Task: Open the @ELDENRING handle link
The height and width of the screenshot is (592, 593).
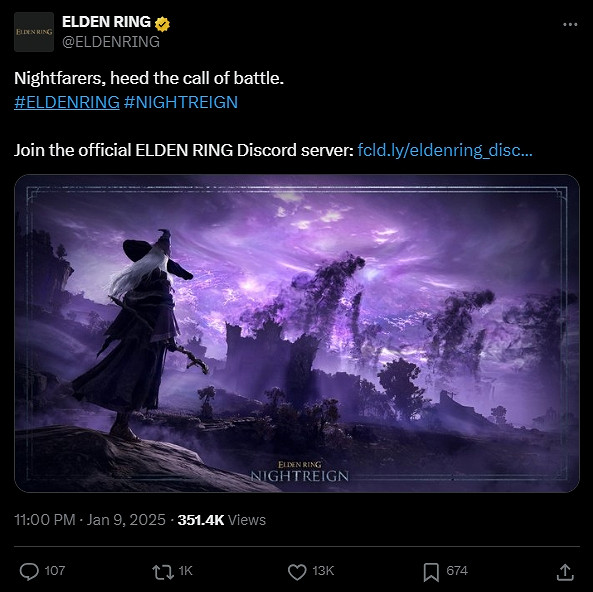Action: [x=111, y=42]
